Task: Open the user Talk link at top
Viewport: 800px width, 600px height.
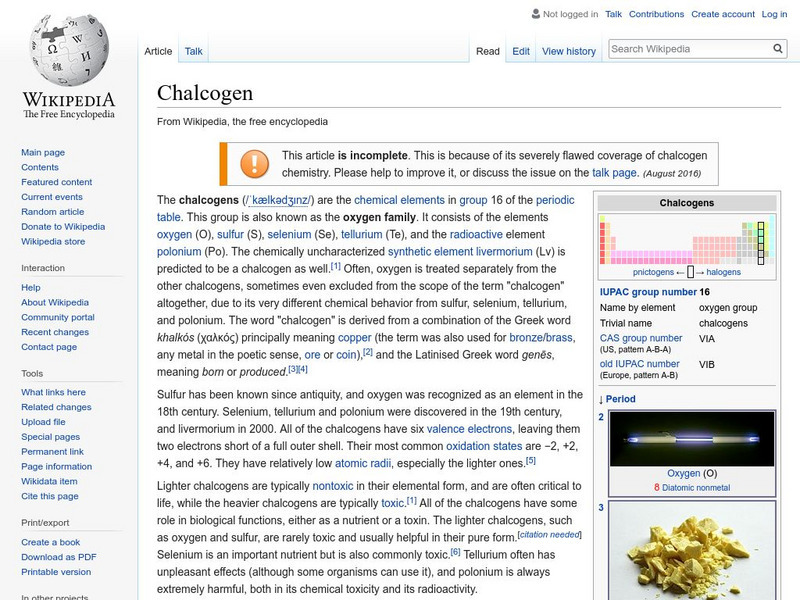Action: [613, 14]
